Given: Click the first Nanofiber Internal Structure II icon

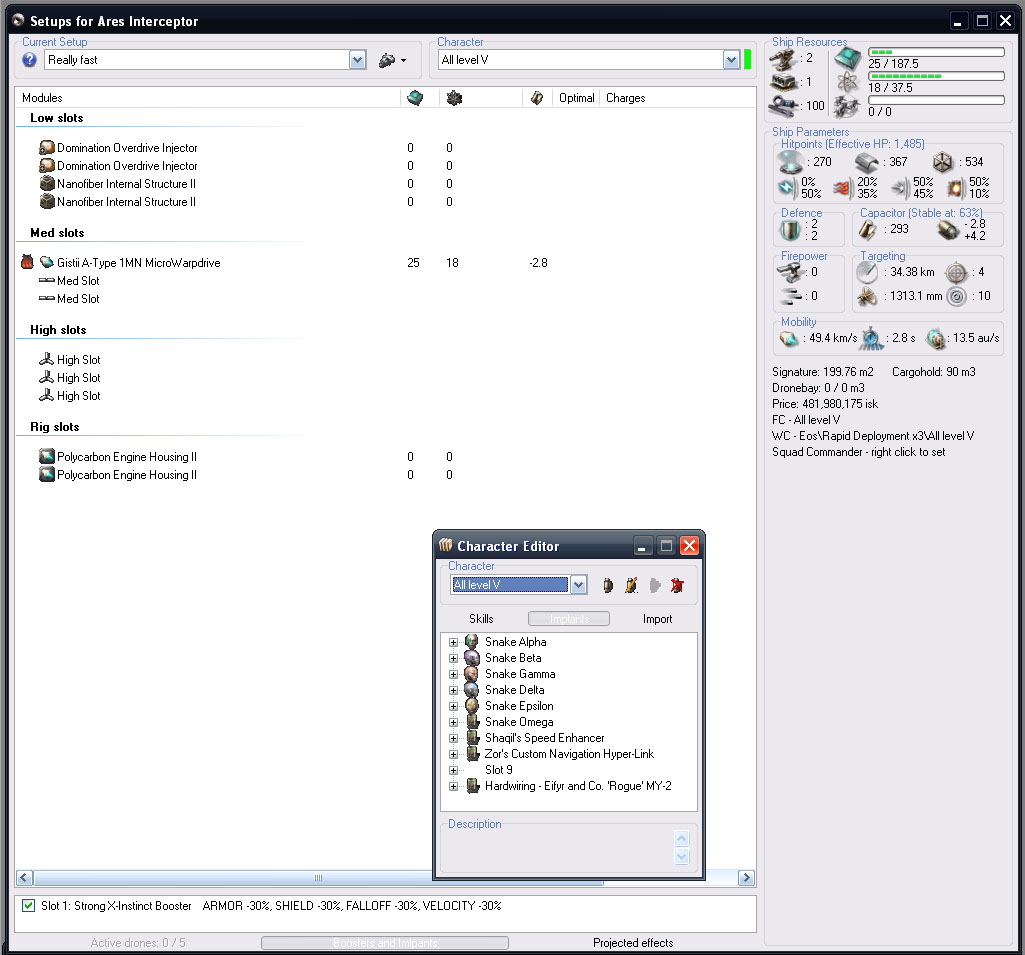Looking at the screenshot, I should click(47, 184).
